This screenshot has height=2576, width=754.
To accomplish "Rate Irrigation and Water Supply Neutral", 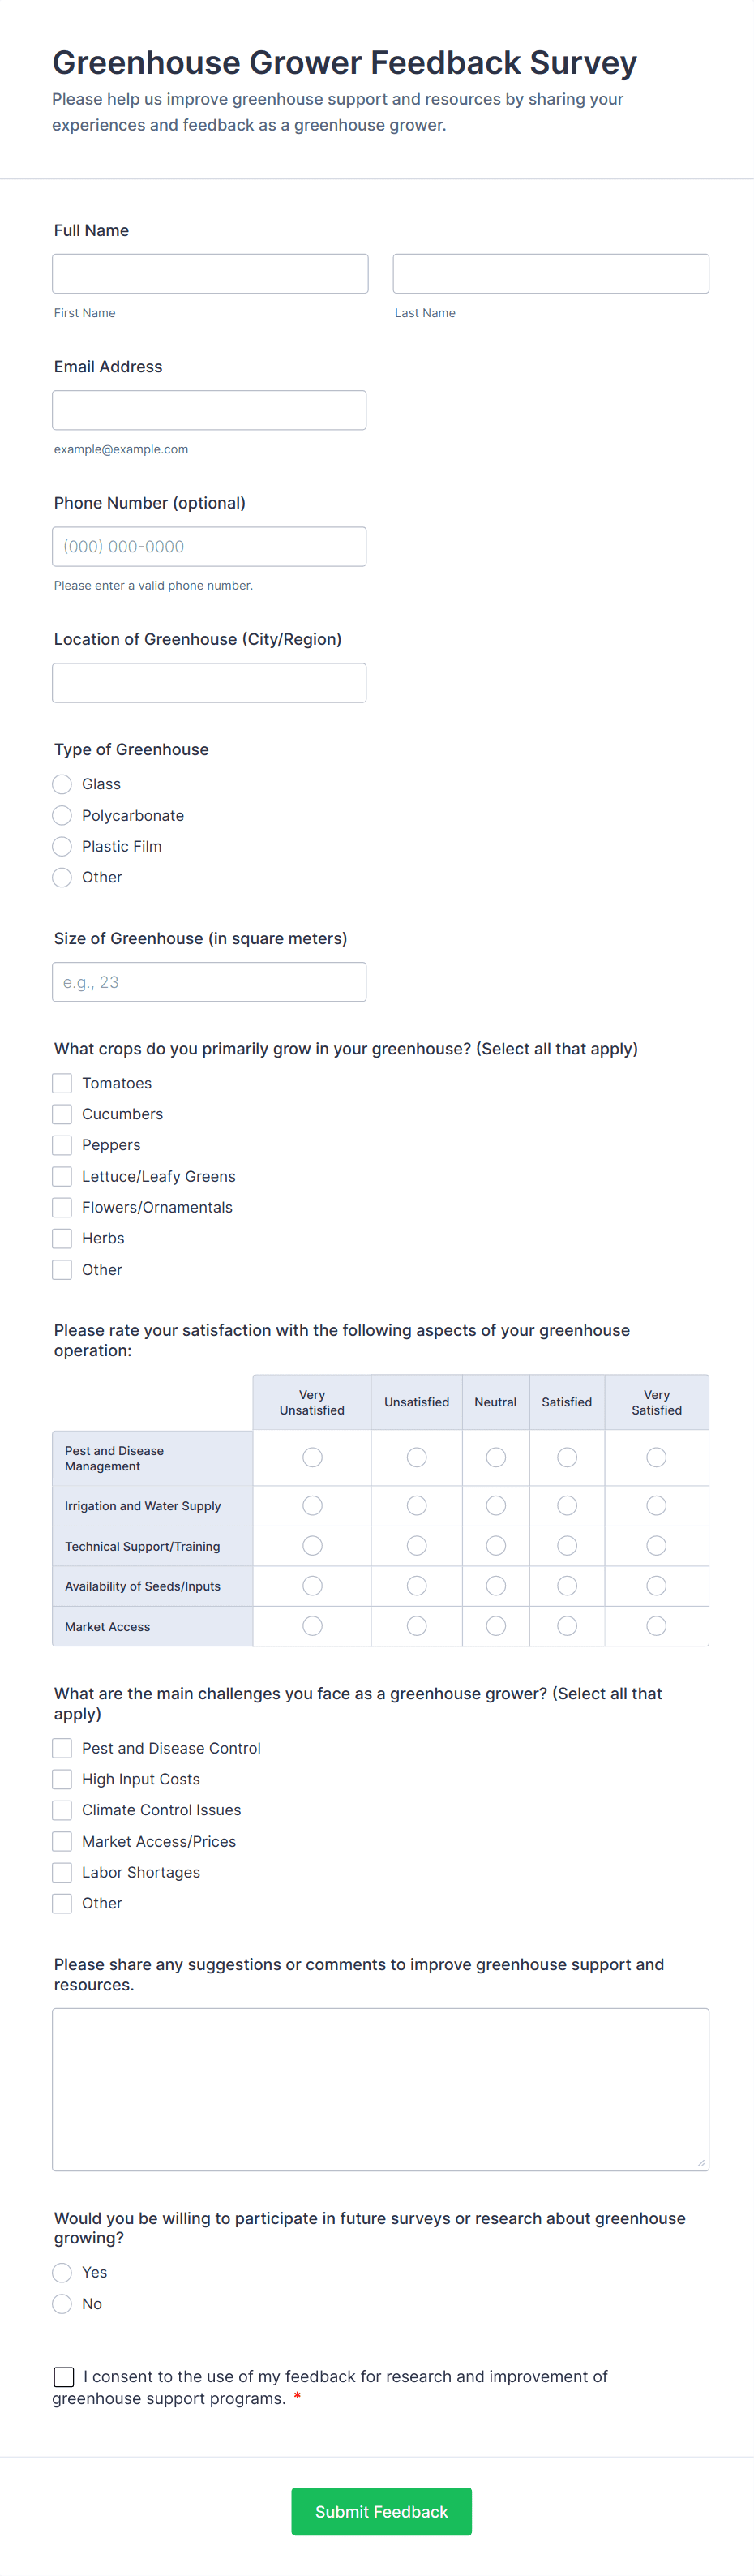I will pyautogui.click(x=495, y=1506).
